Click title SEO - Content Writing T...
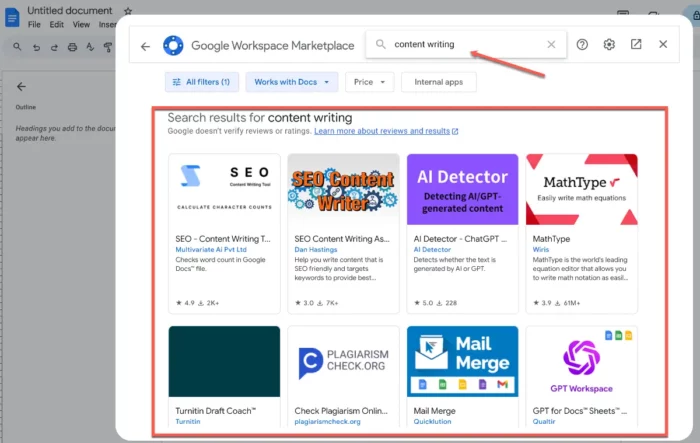This screenshot has width=700, height=443. click(223, 239)
